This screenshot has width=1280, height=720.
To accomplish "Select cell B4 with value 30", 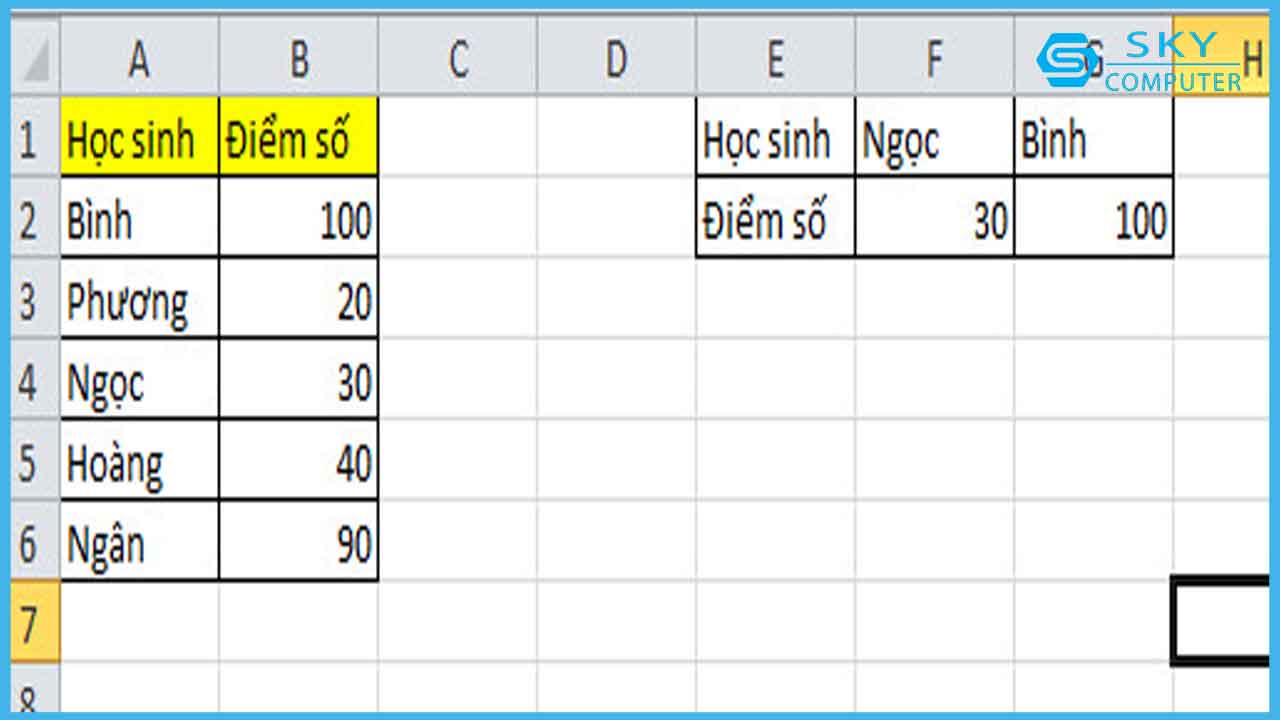I will click(x=298, y=379).
